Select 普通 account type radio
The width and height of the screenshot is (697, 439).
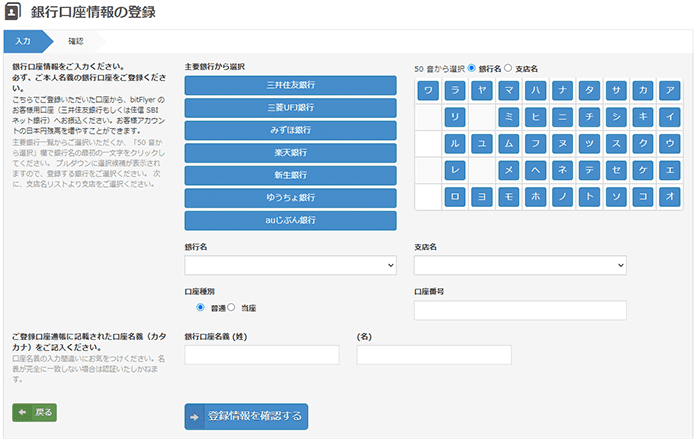pyautogui.click(x=200, y=307)
